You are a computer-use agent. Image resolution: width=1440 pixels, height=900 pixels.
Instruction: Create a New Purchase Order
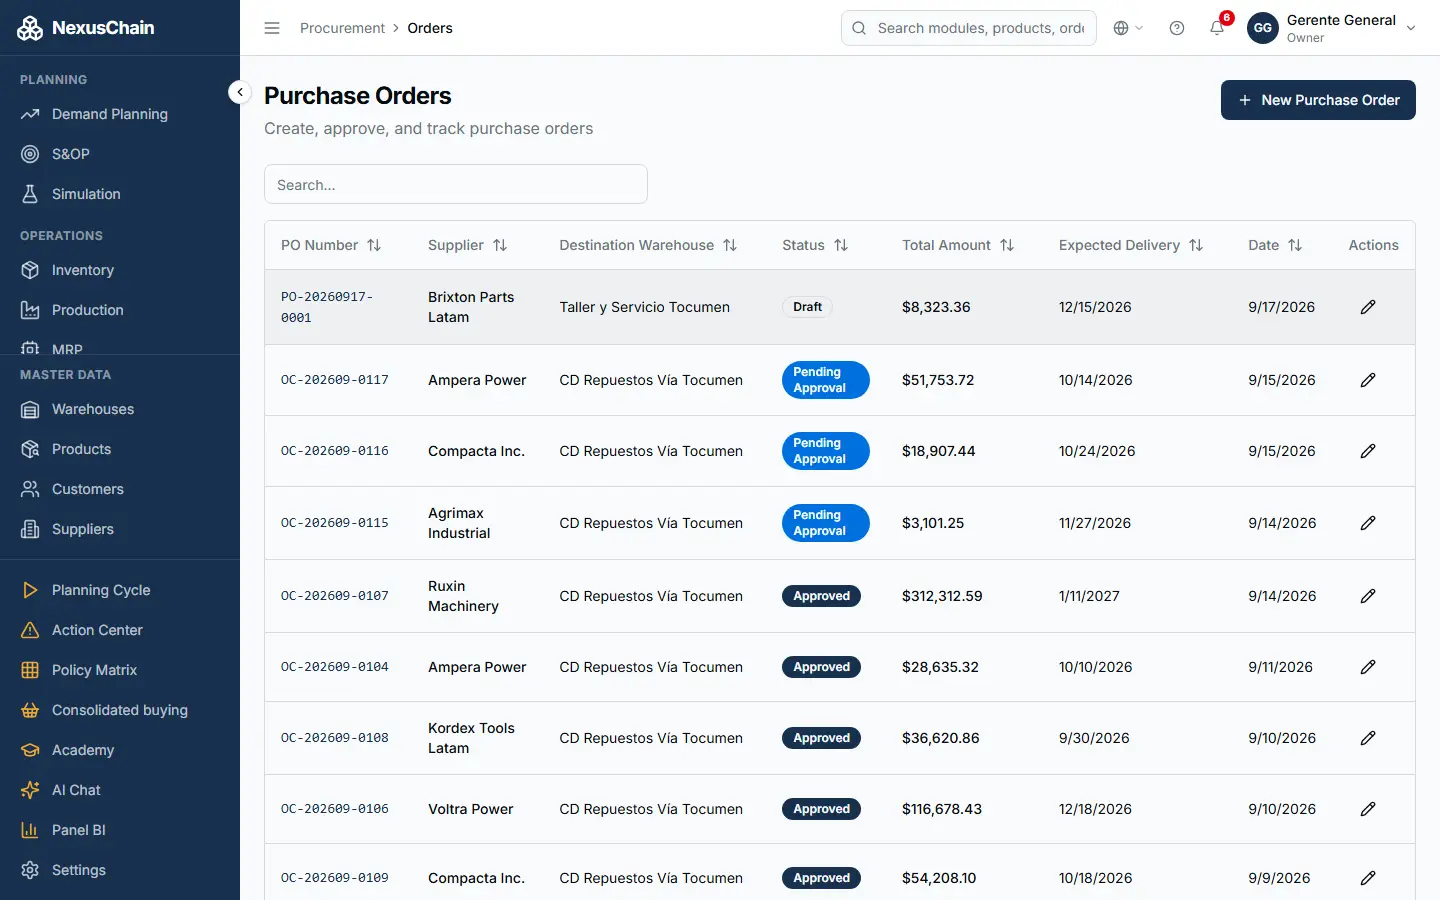pos(1318,100)
